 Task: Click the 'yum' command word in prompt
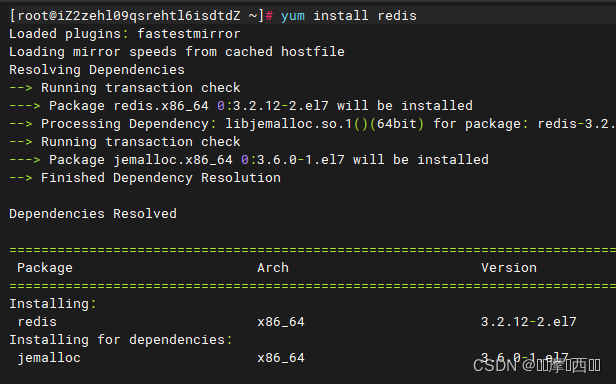pyautogui.click(x=293, y=16)
